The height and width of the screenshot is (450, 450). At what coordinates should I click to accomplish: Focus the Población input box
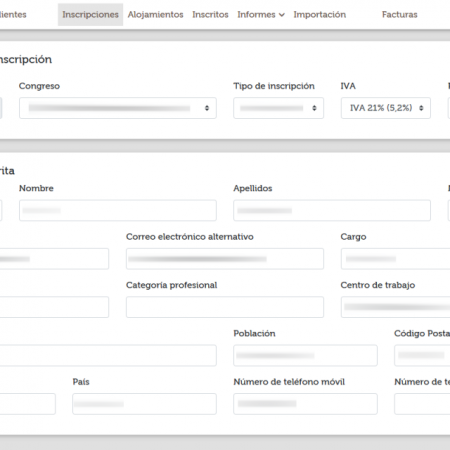305,355
